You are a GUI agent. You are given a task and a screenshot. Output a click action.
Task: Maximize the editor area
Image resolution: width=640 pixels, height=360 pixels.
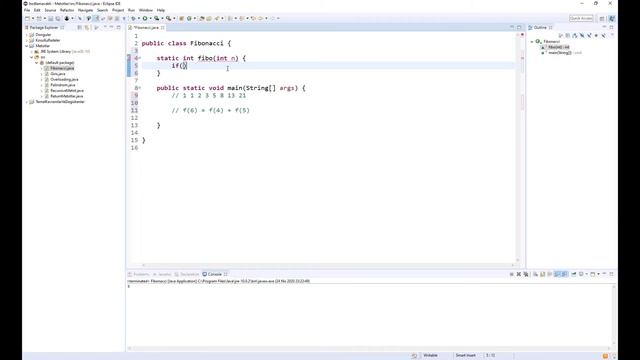519,27
